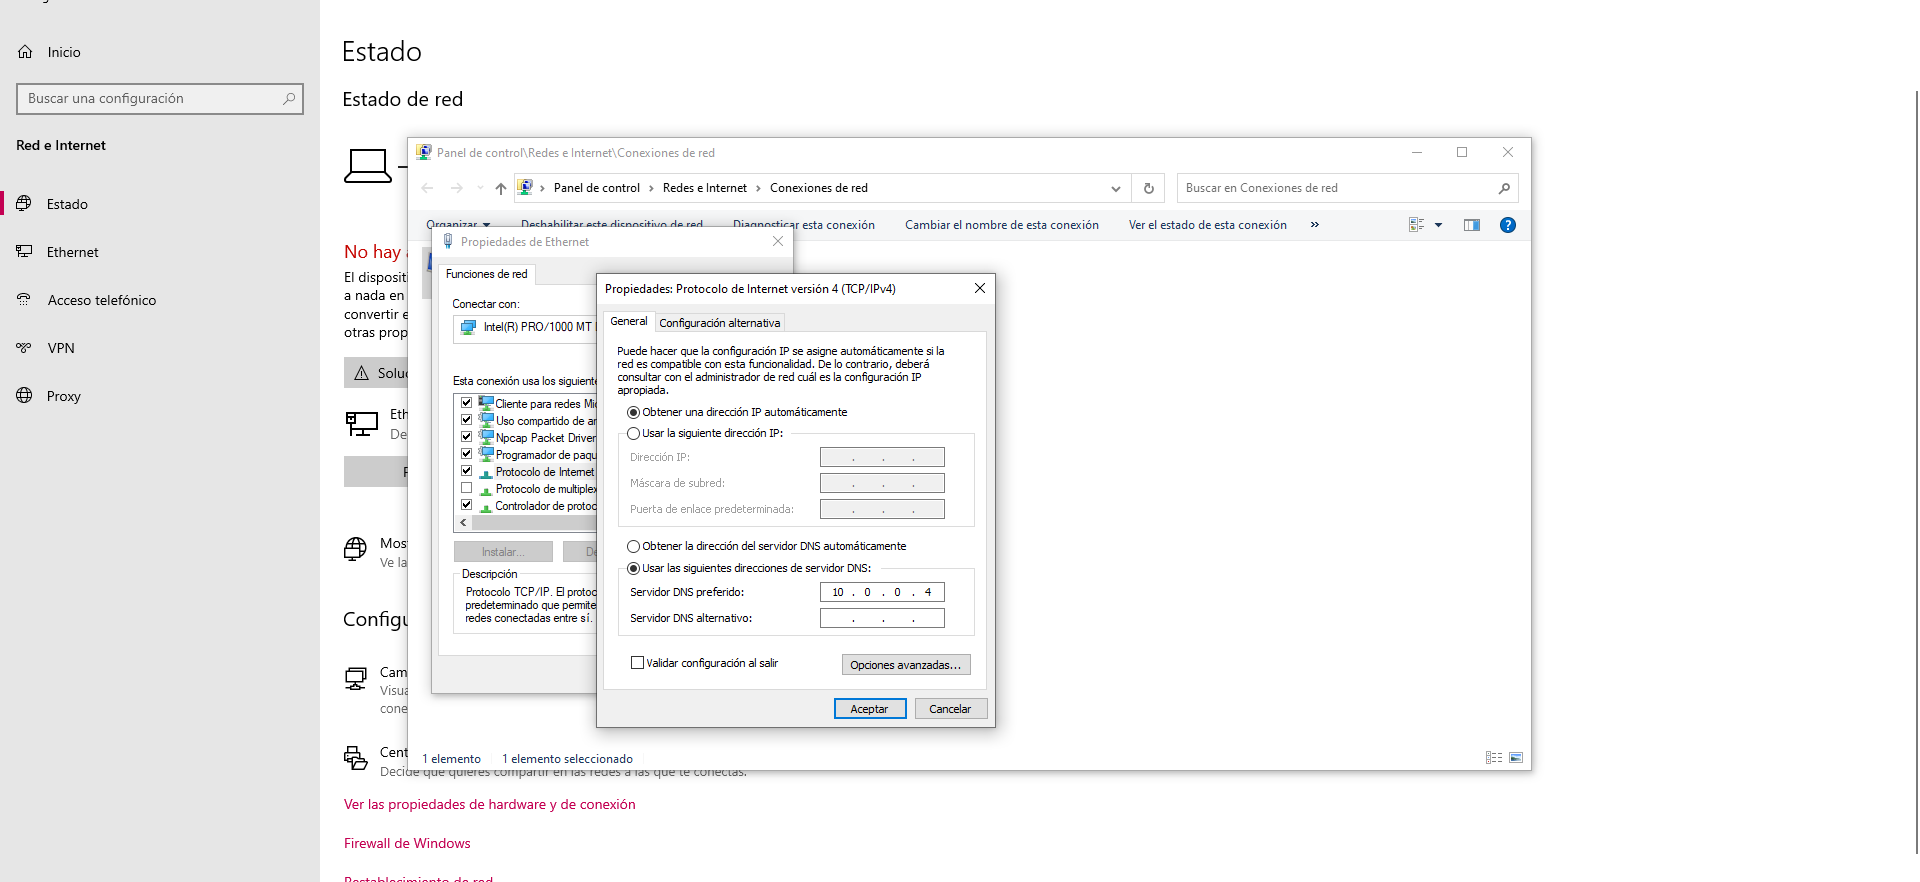Screen dimensions: 1920x882
Task: Click Cambiar el nombre de esta conexión
Action: point(1001,225)
